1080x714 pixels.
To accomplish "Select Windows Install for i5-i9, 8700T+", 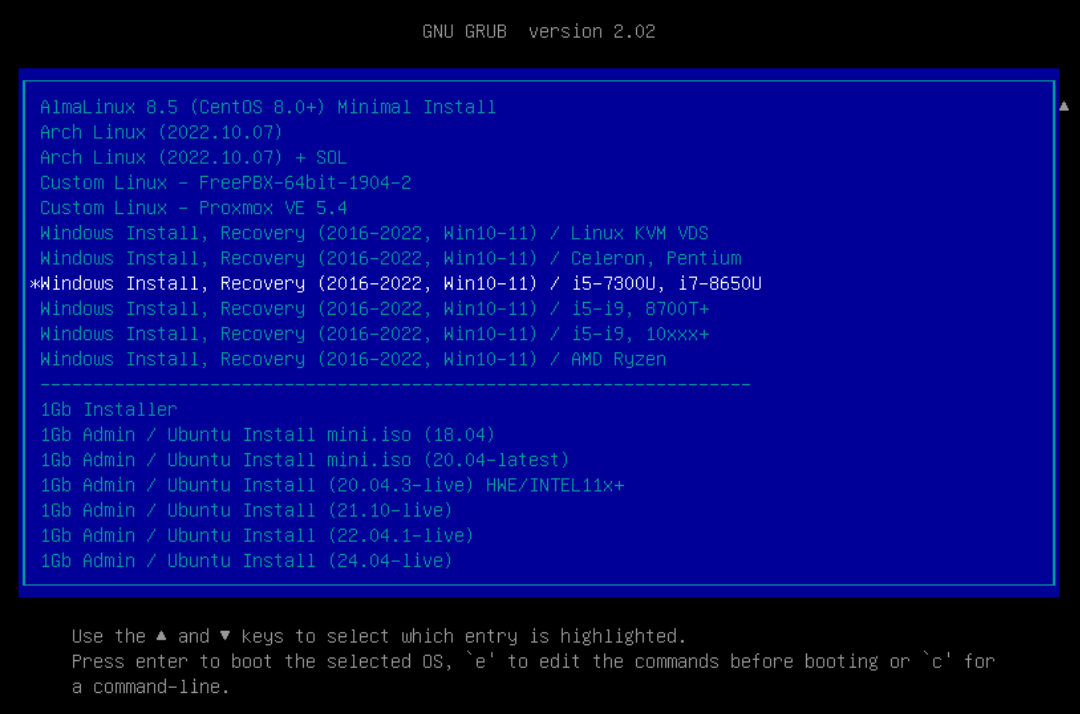I will (374, 309).
